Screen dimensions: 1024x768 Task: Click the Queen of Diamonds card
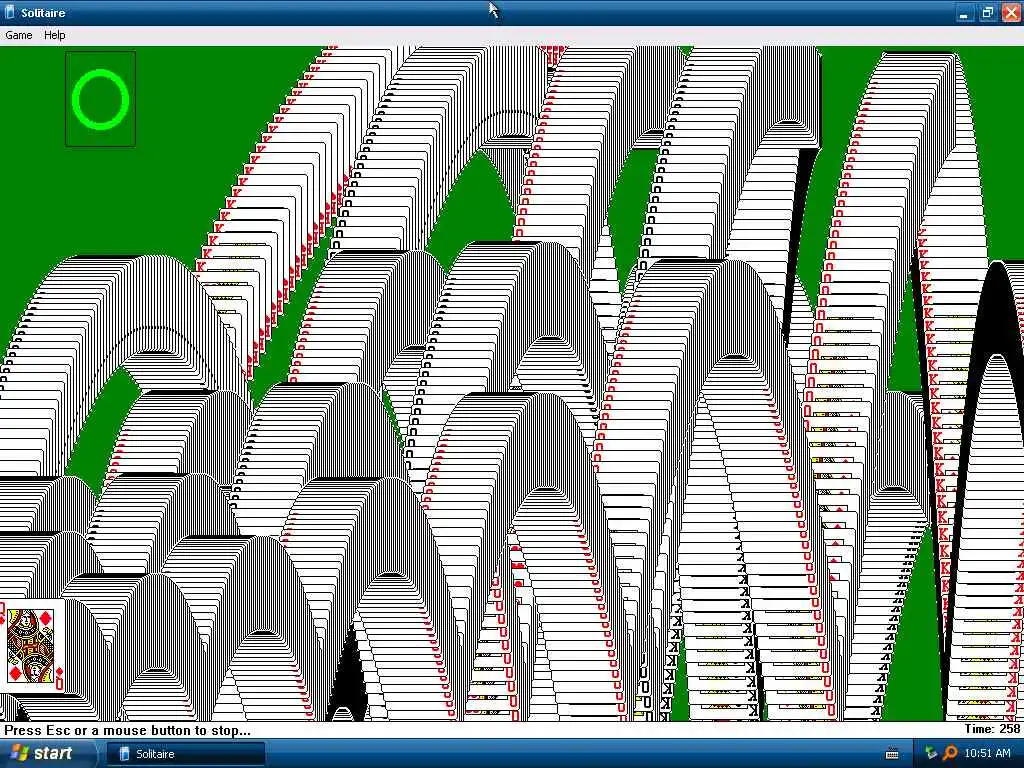coord(33,647)
